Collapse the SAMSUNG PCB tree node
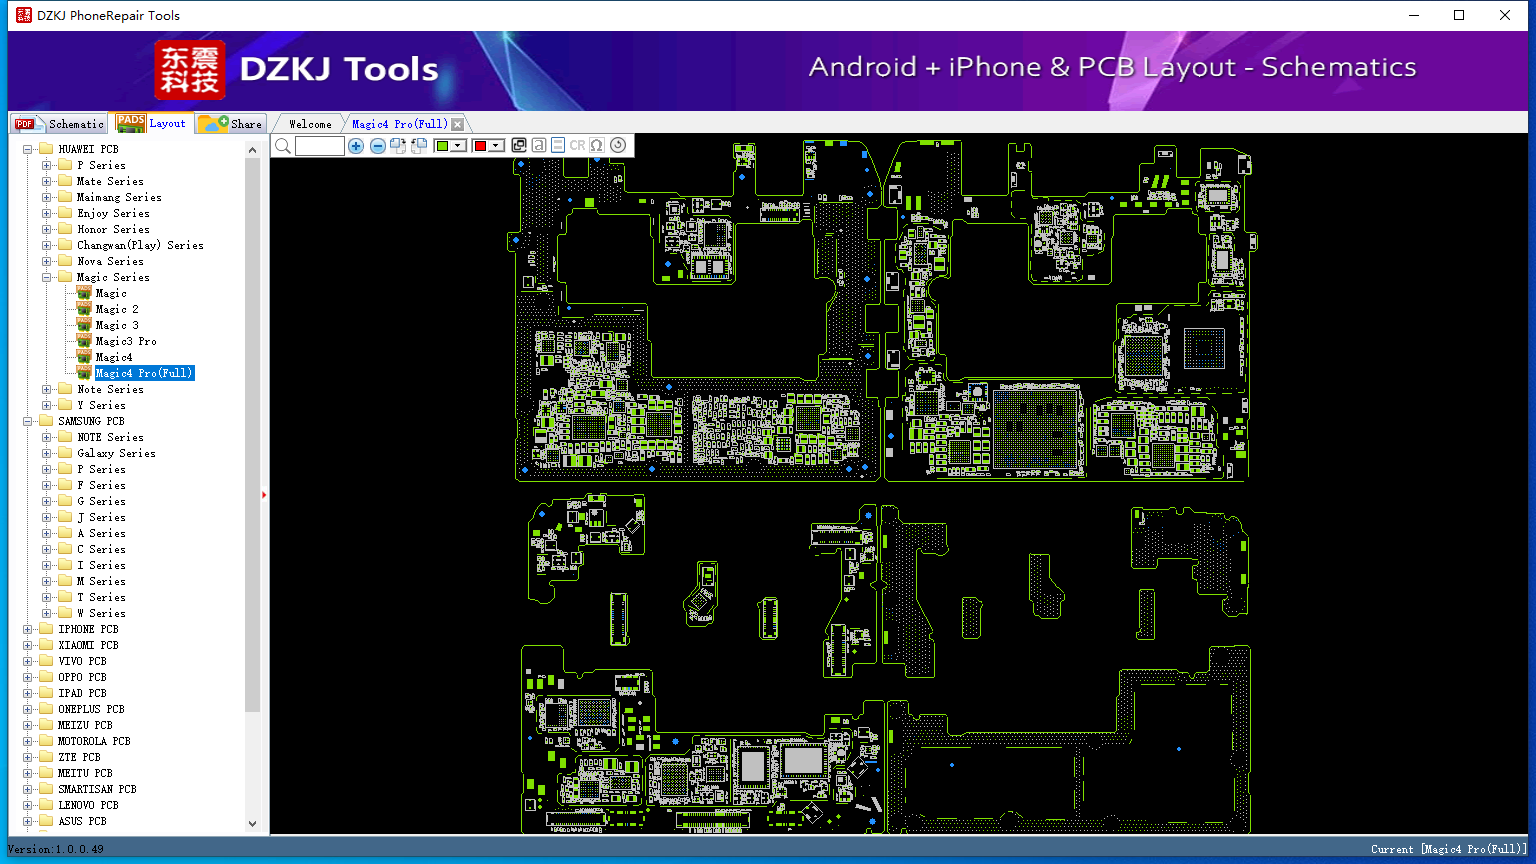The width and height of the screenshot is (1536, 864). tap(28, 421)
